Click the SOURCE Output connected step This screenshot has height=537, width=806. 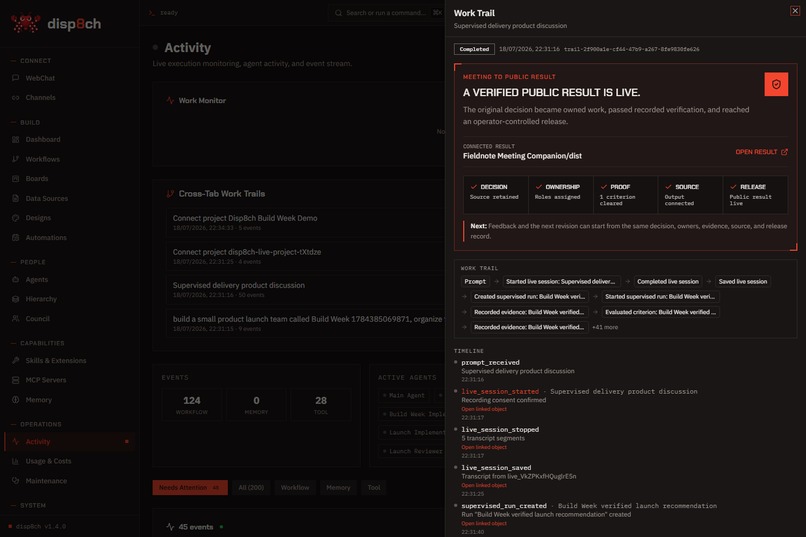690,195
